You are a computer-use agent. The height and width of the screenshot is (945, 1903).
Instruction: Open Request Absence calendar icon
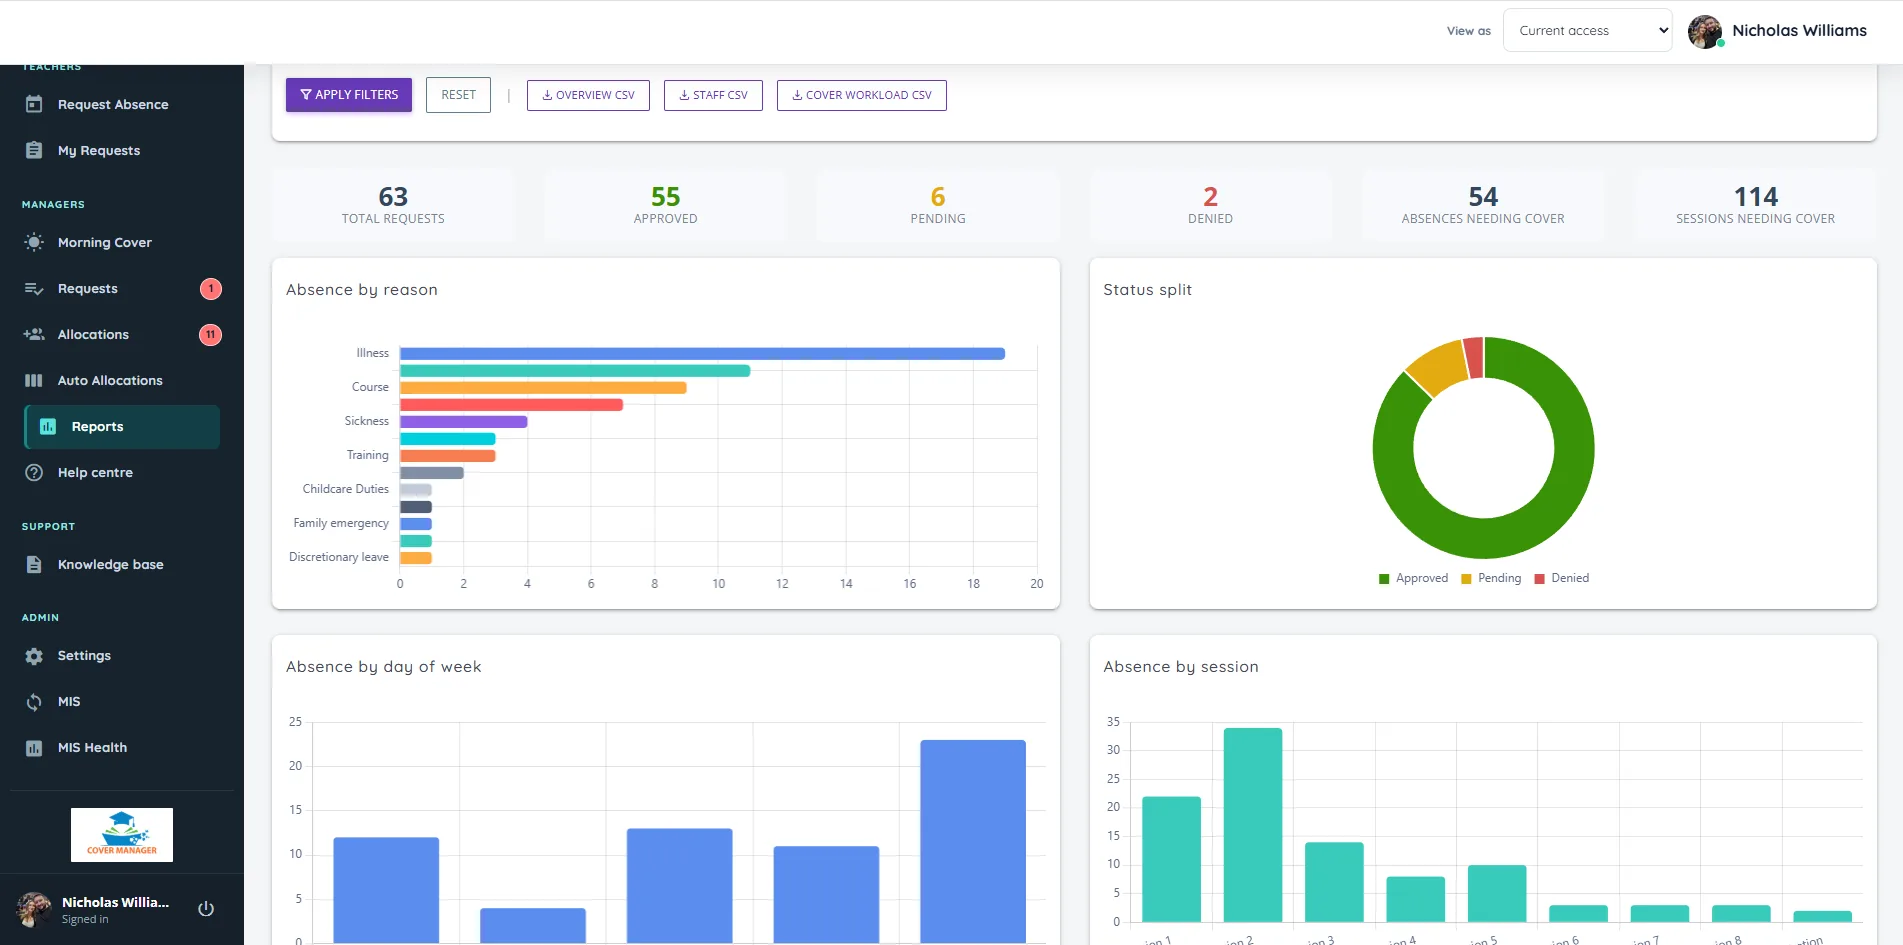point(34,104)
